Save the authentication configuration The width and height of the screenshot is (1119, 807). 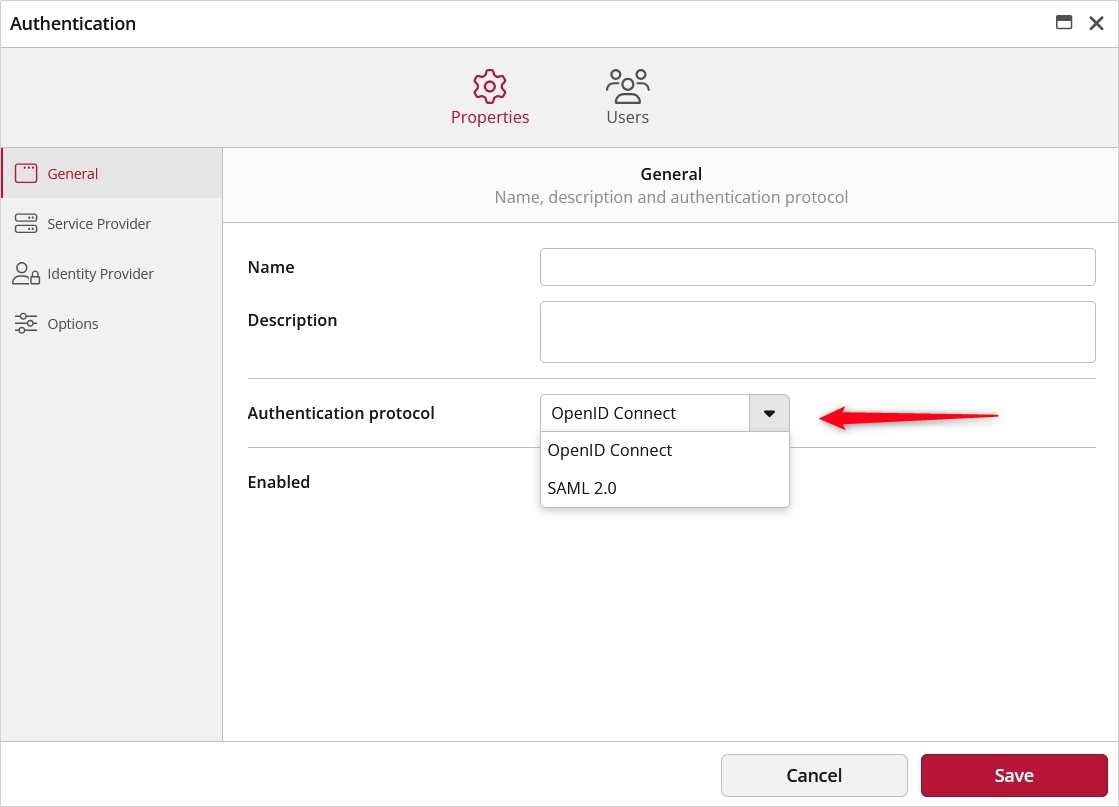pyautogui.click(x=1013, y=775)
